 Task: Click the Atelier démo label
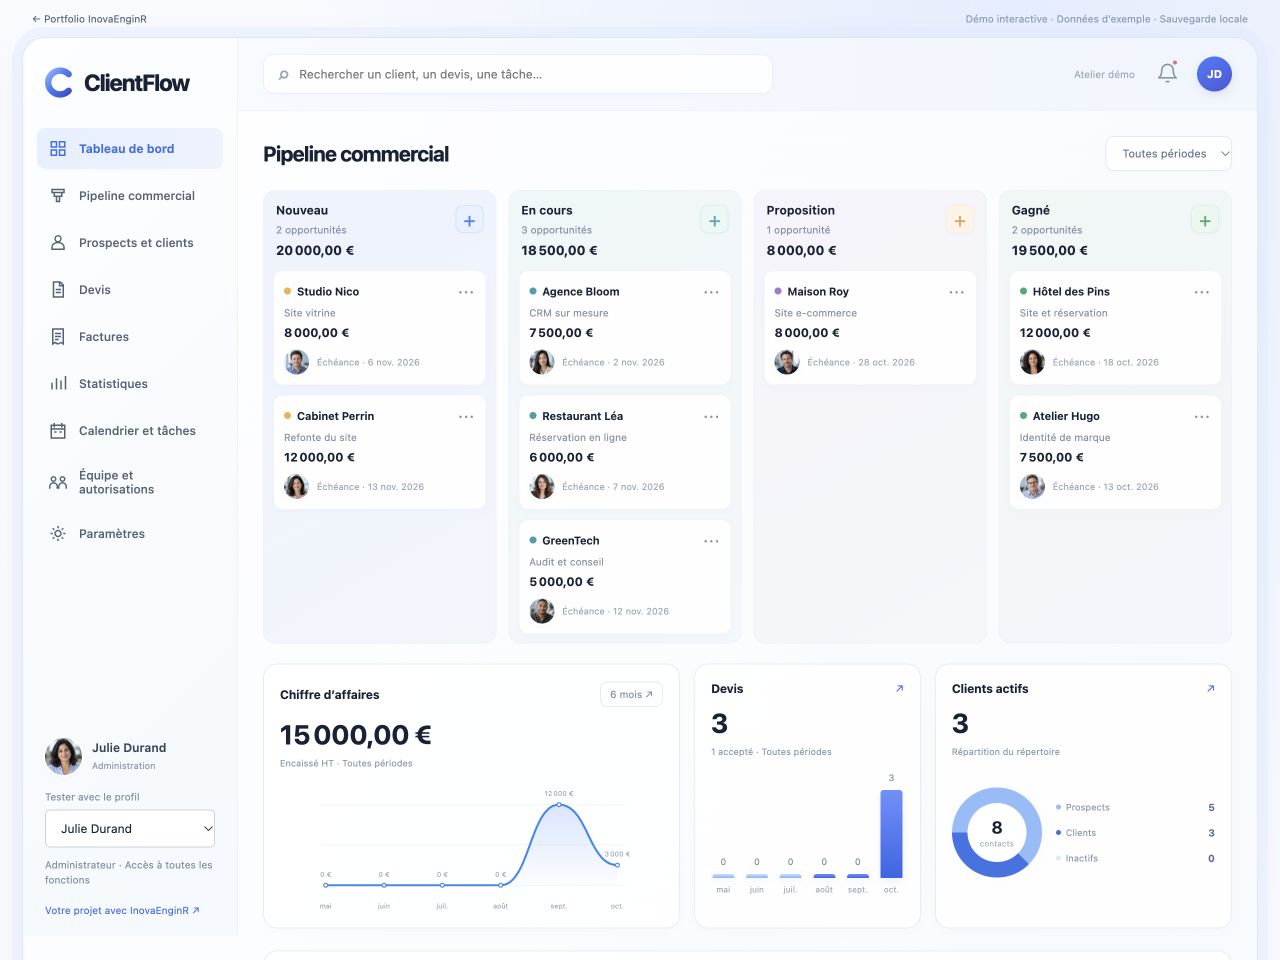pos(1104,74)
